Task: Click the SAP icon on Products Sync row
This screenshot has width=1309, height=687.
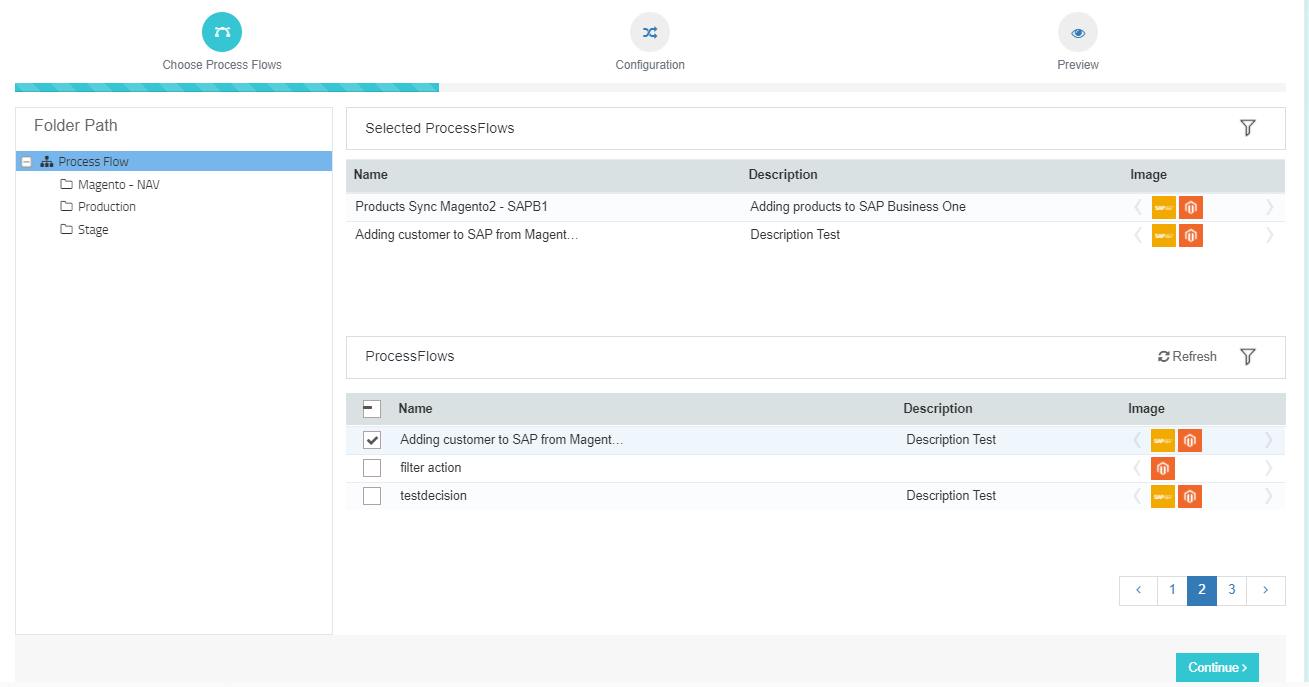Action: pos(1162,207)
